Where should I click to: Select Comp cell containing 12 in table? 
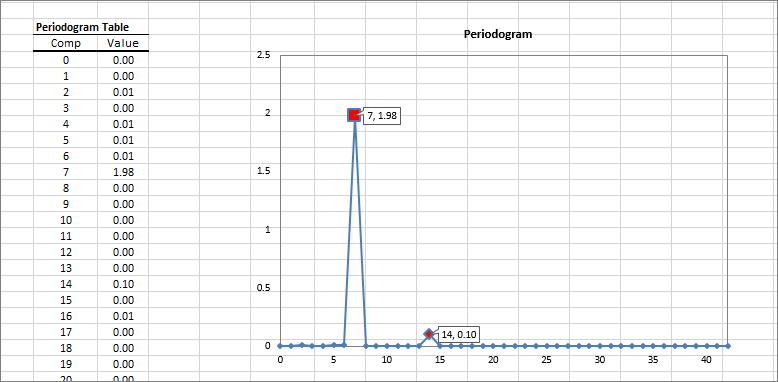66,252
